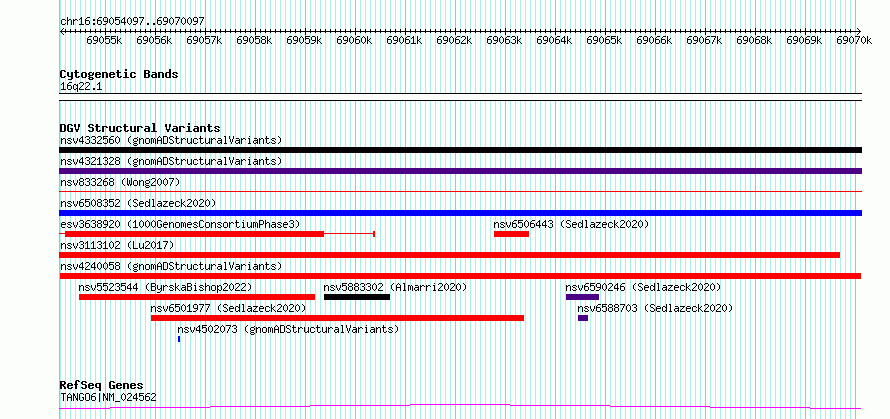Select the short red nsv6506443 bar

pos(511,234)
